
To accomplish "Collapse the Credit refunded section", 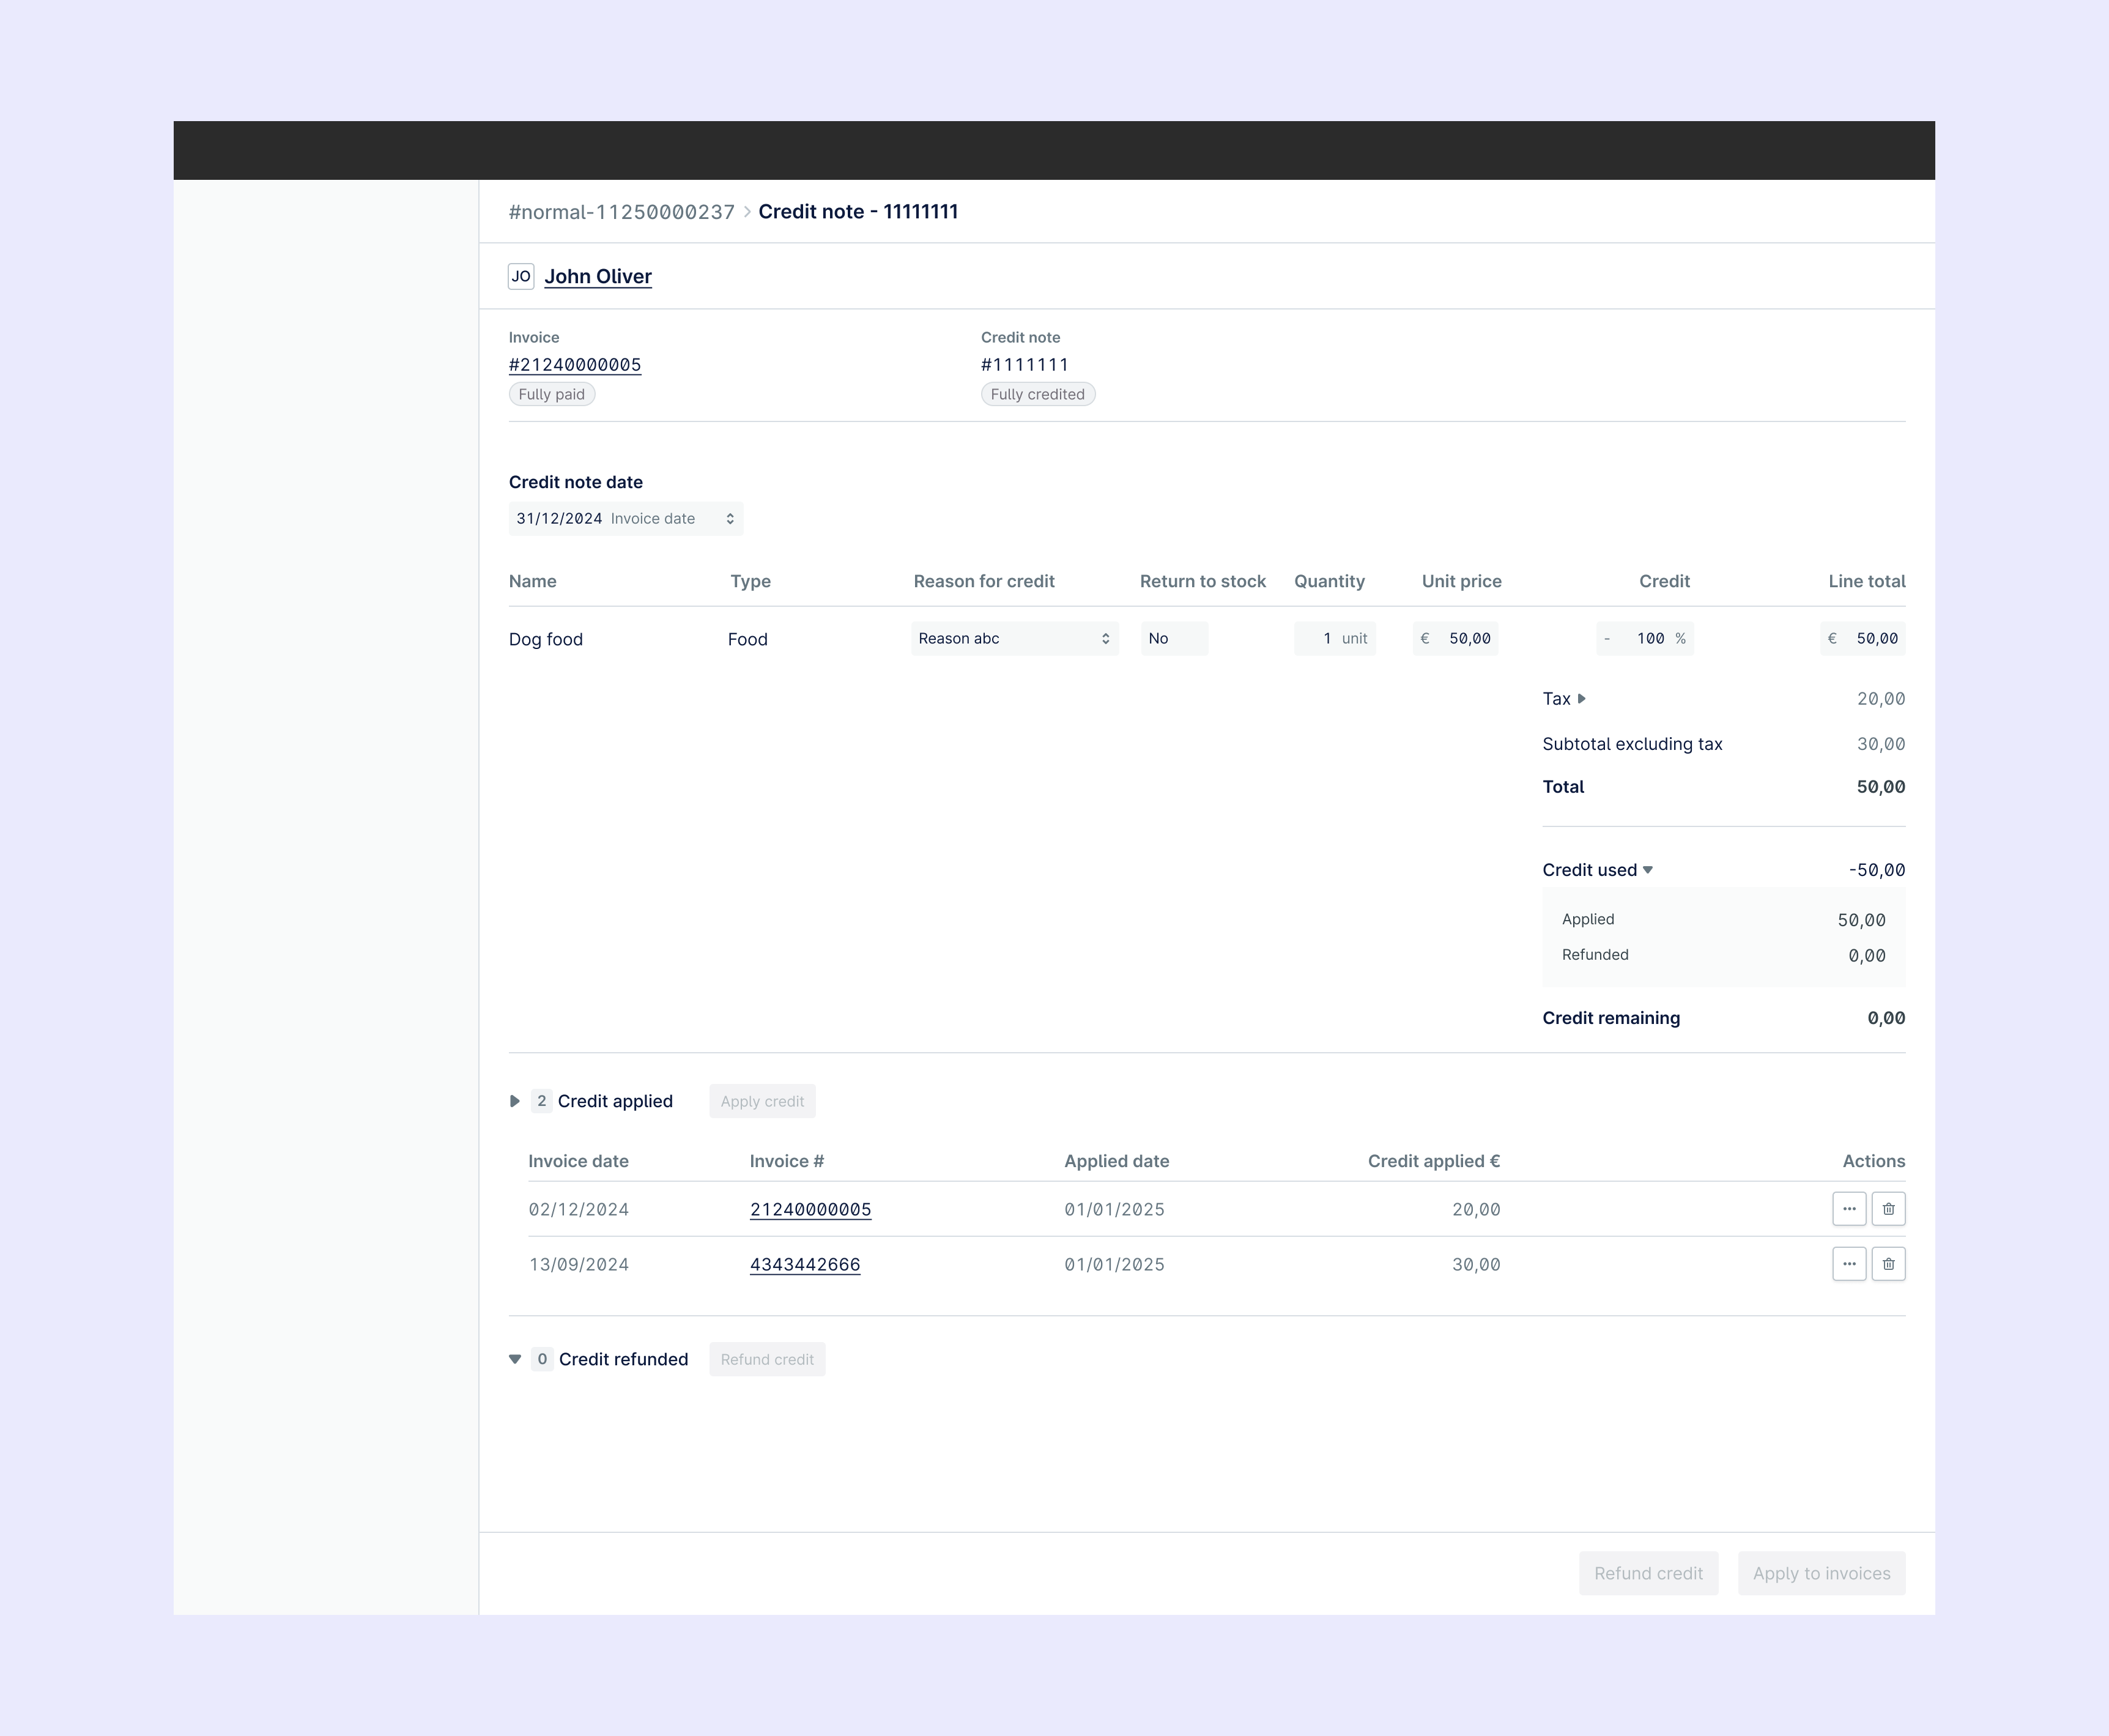I will [x=514, y=1359].
